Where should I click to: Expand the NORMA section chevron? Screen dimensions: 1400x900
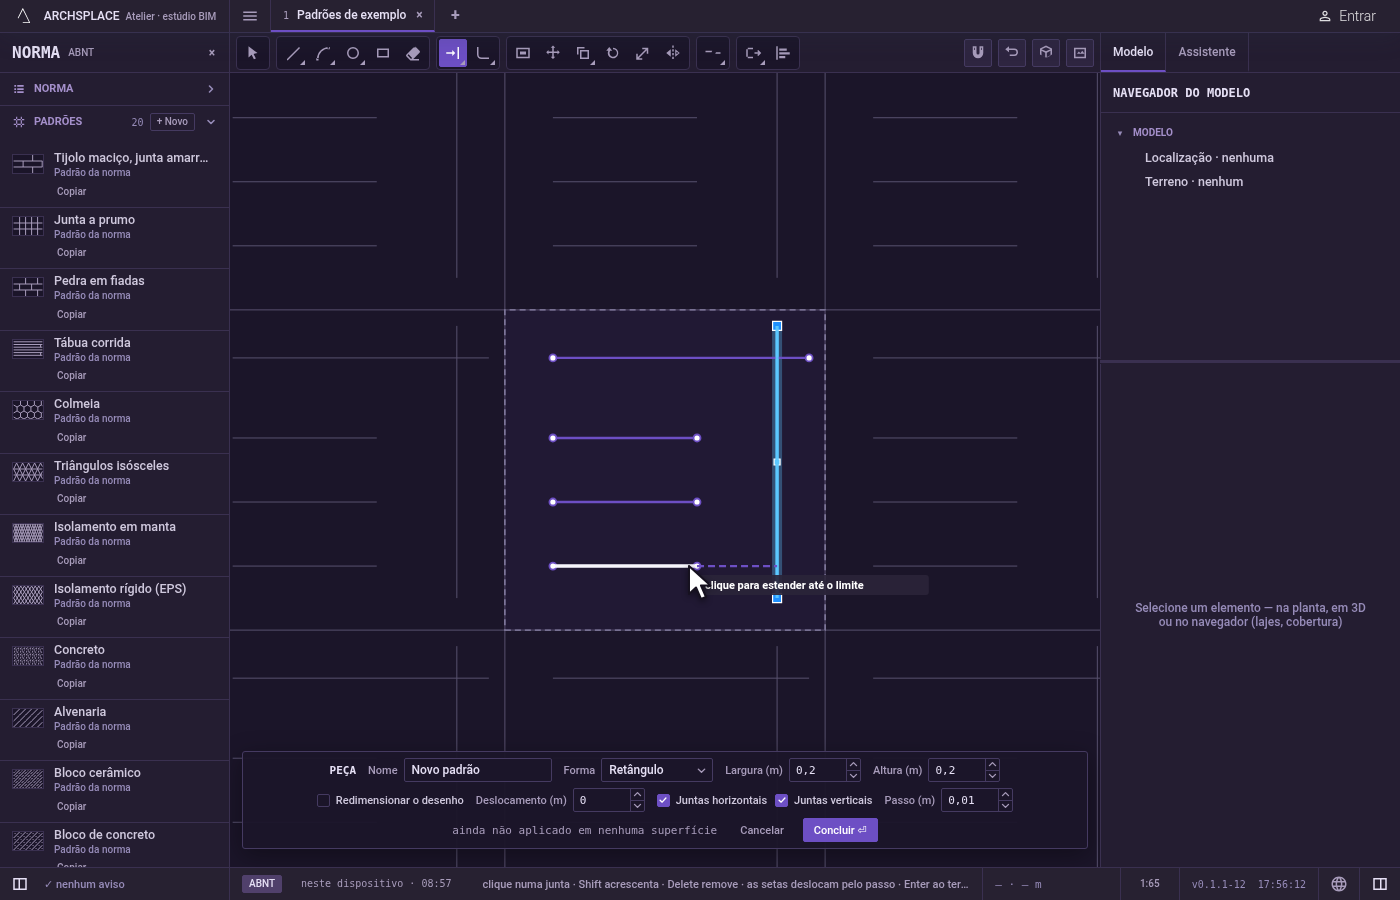coord(211,89)
